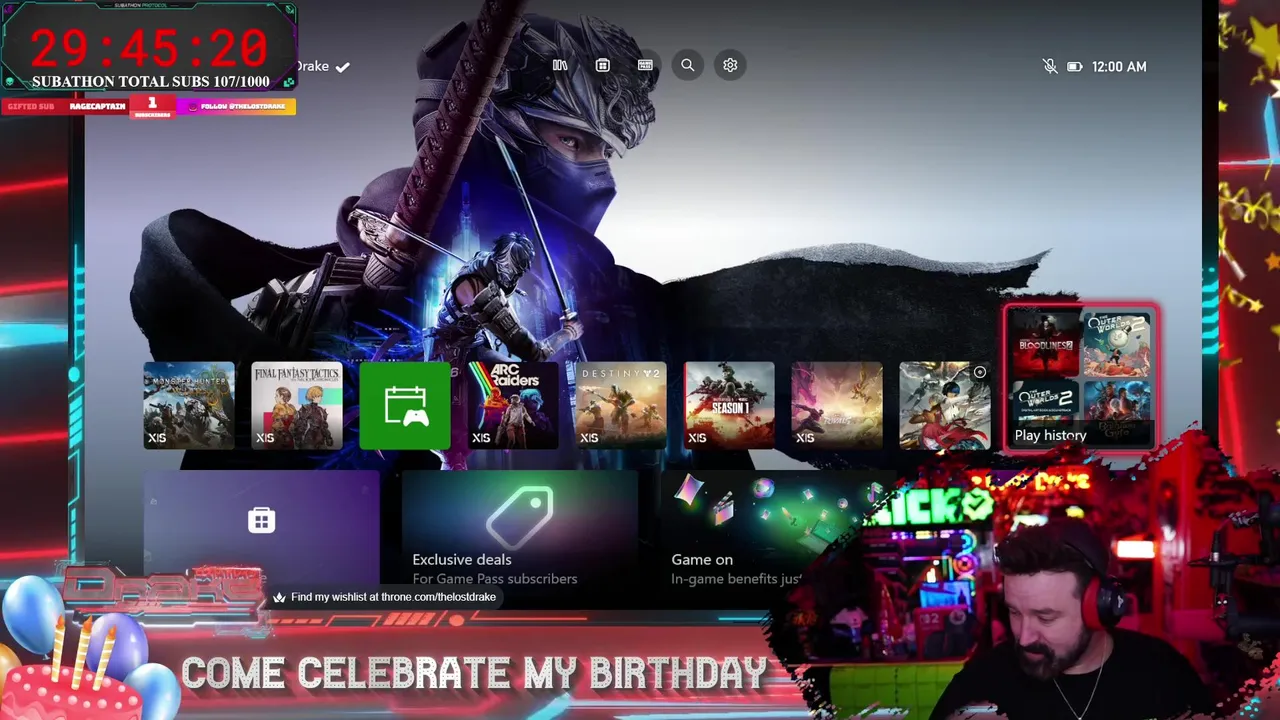Click the throne.com/thelostdrake wishlist banner

(385, 597)
